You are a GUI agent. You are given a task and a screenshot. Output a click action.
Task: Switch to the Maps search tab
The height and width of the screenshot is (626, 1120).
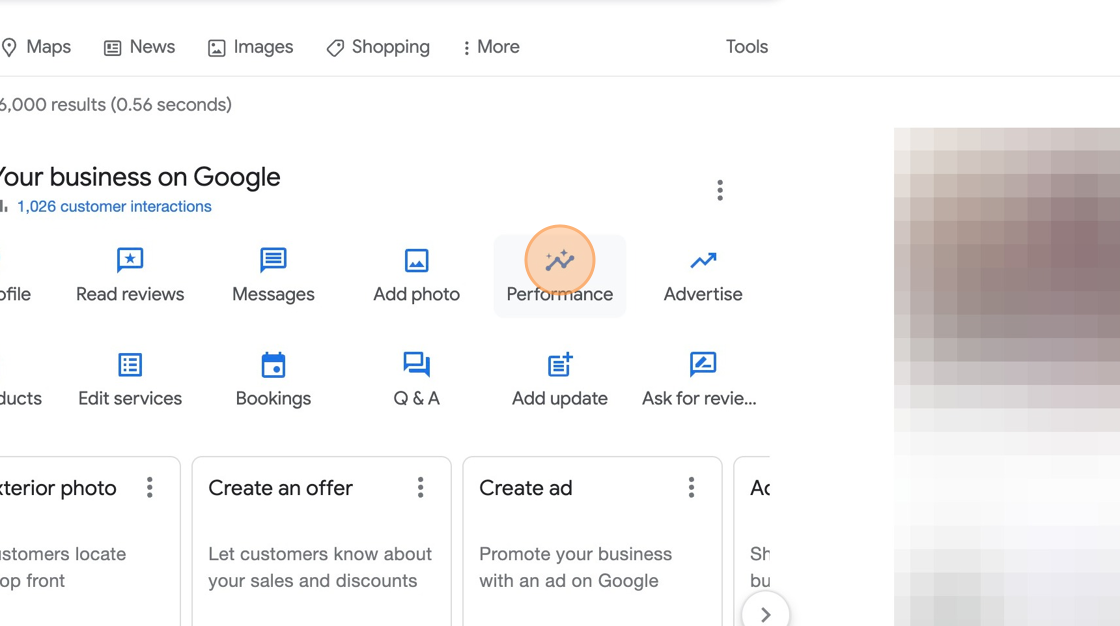36,47
